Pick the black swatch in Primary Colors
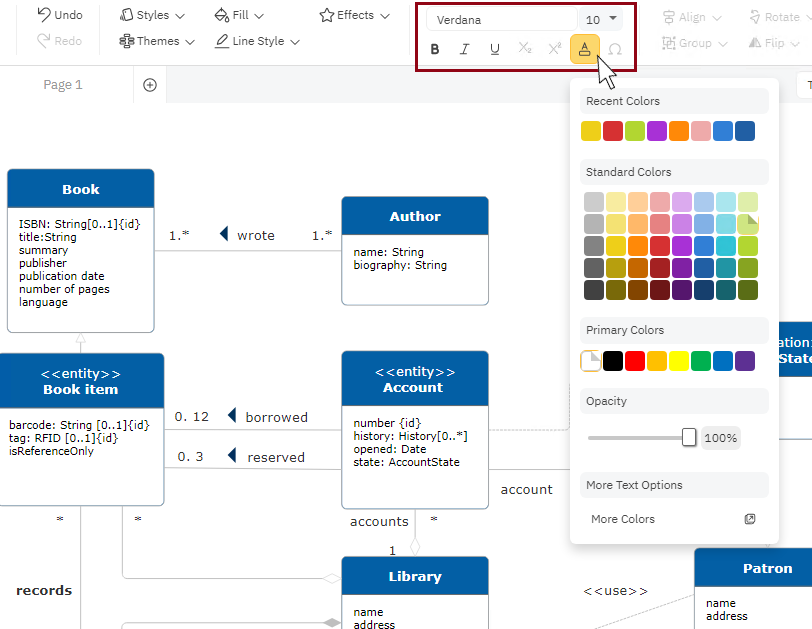The height and width of the screenshot is (629, 812). tap(613, 361)
